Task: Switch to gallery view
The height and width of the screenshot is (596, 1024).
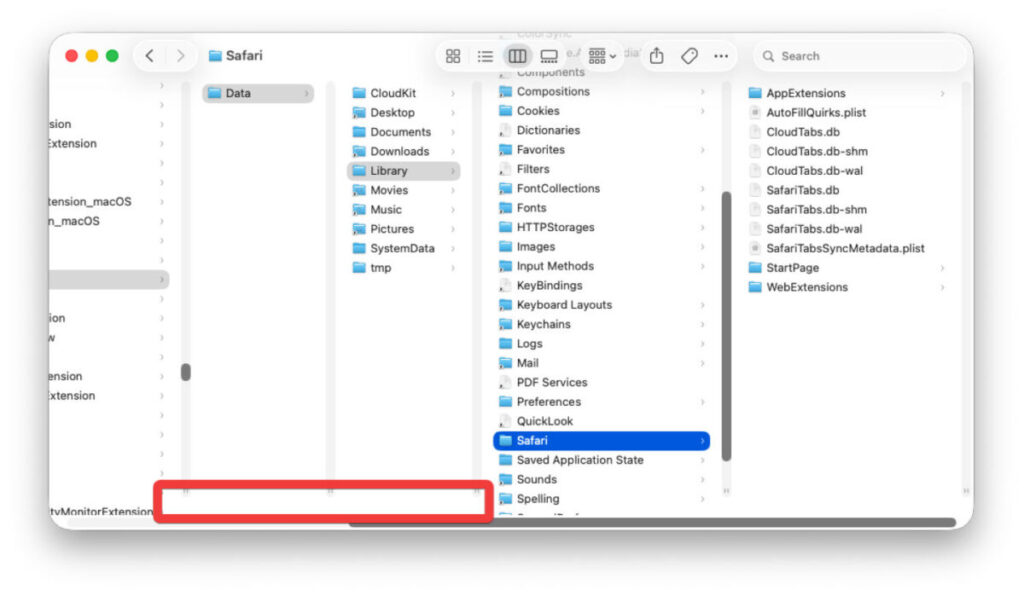Action: pos(549,56)
